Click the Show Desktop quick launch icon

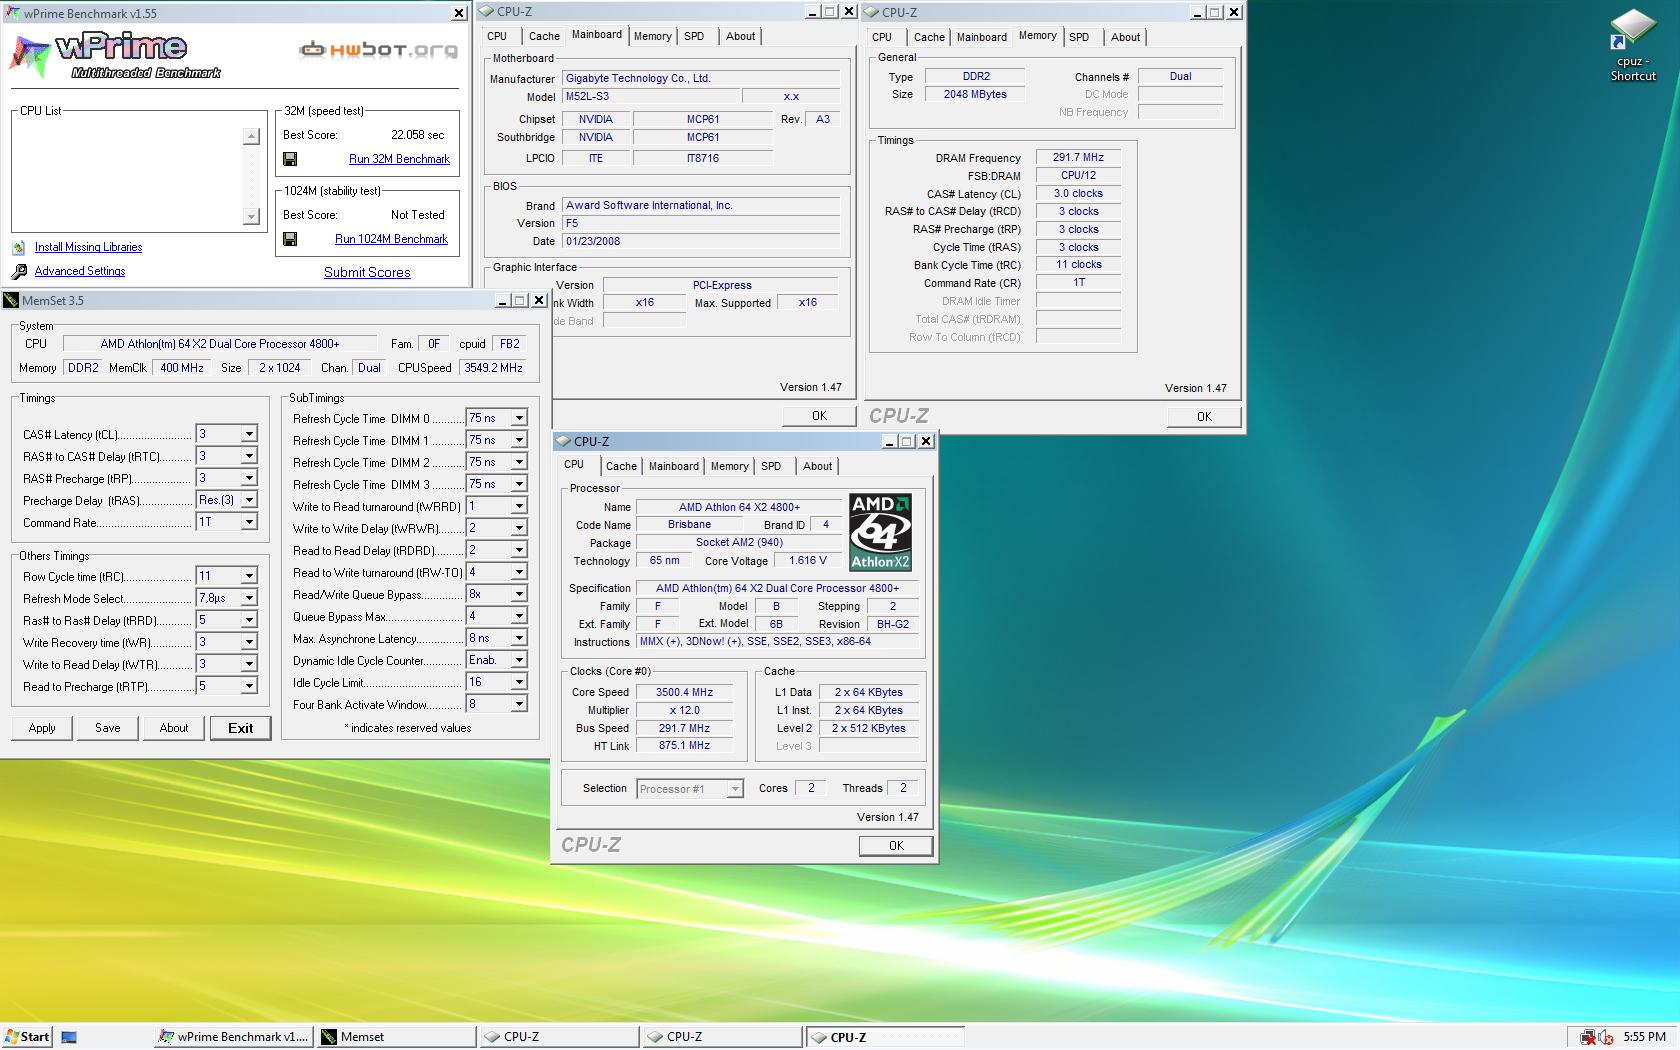(69, 1037)
